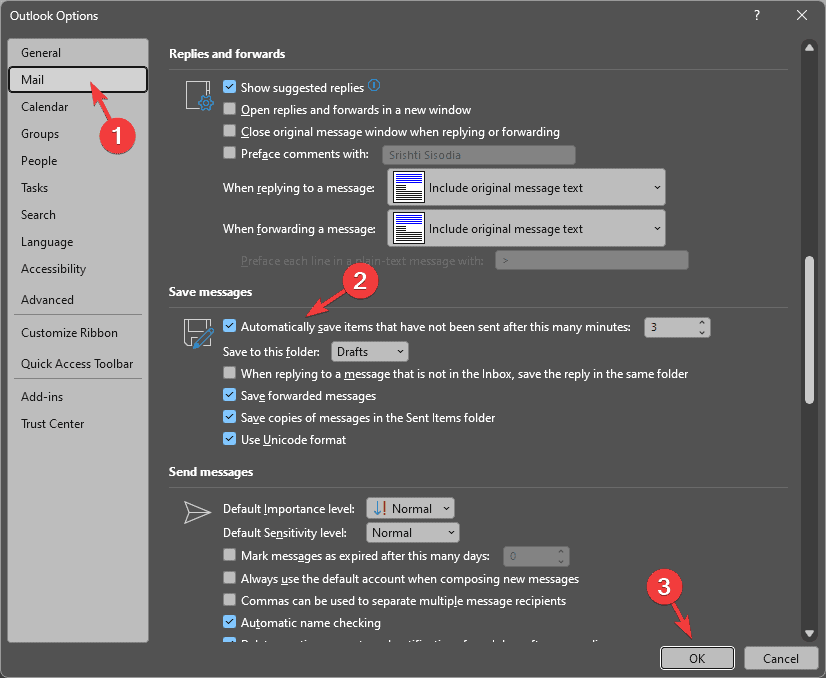This screenshot has width=826, height=678.
Task: Click the save messages disk icon
Action: click(x=199, y=333)
